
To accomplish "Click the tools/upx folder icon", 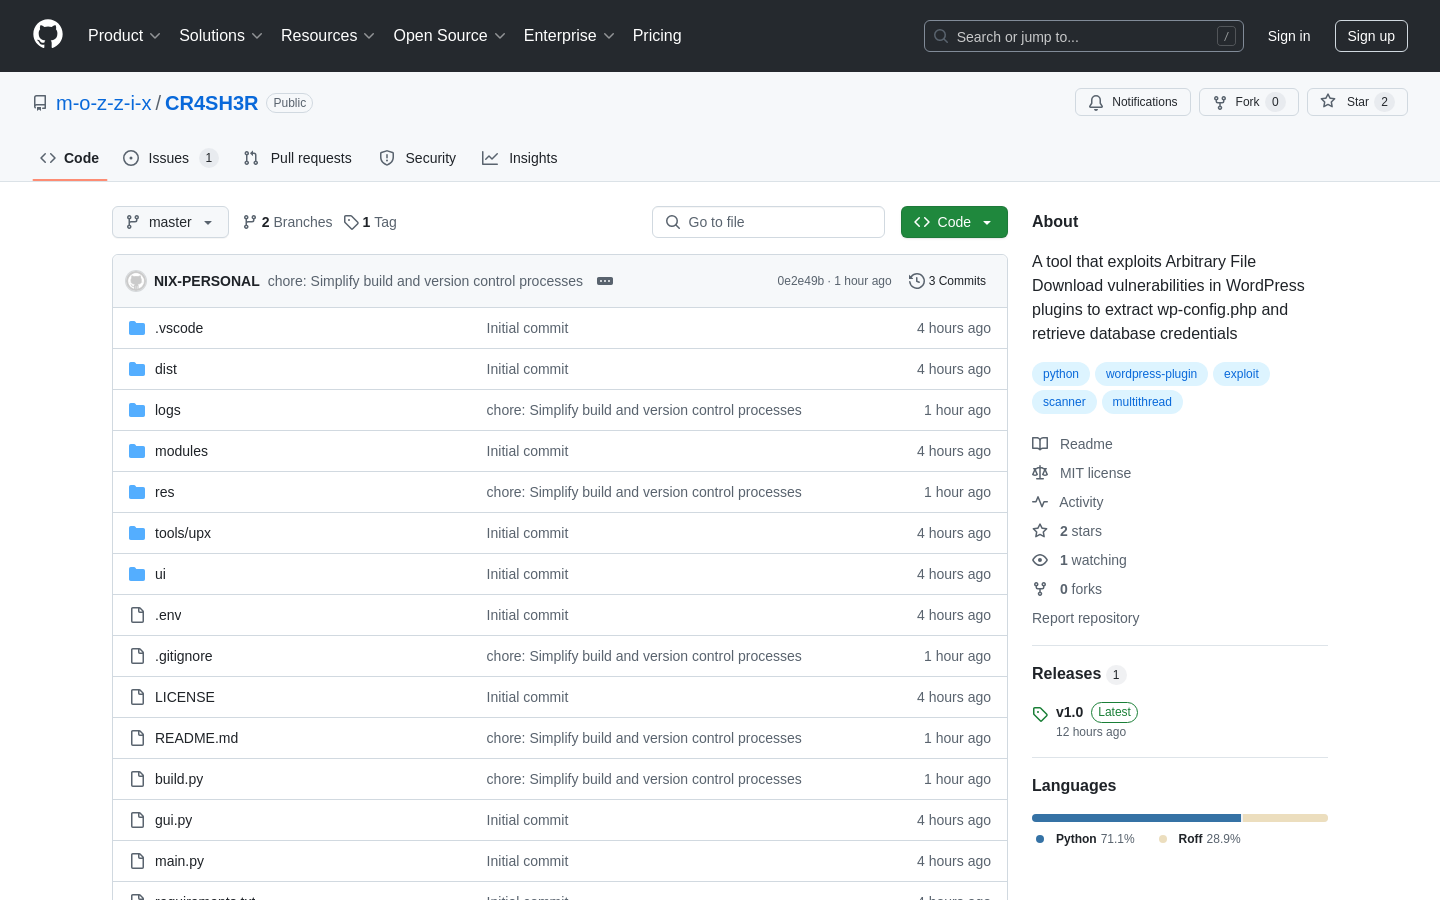I will click(x=137, y=533).
